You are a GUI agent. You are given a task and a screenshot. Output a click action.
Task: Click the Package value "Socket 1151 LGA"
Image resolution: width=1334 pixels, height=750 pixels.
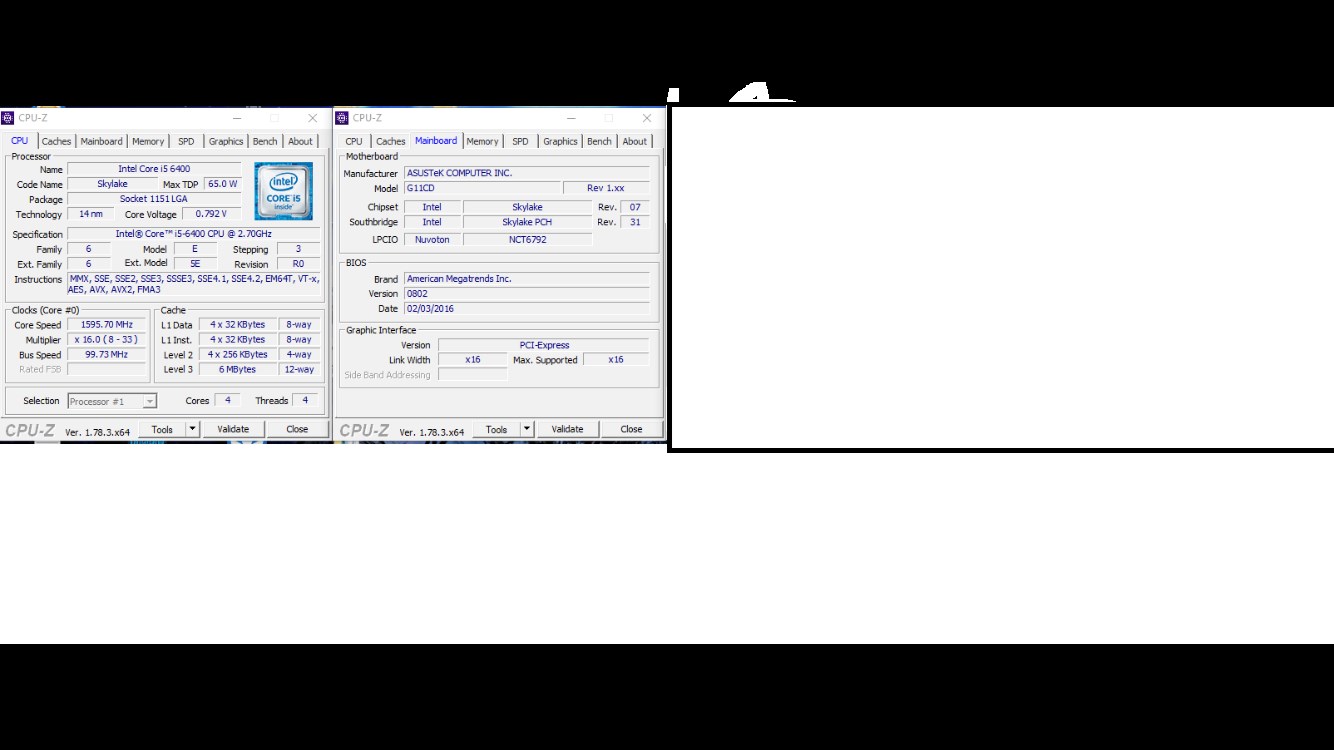pos(154,199)
